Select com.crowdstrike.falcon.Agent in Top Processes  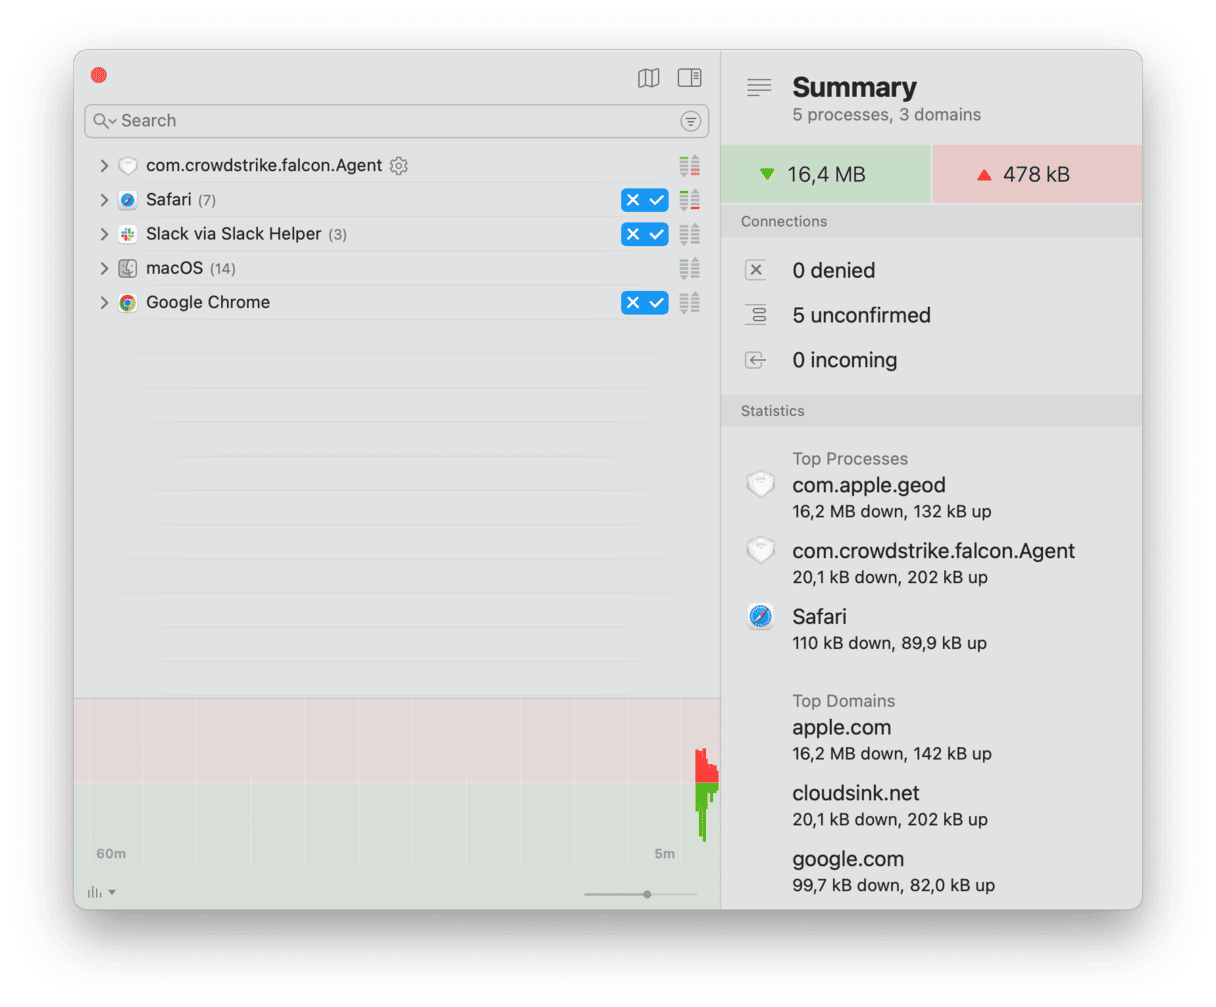pos(933,552)
